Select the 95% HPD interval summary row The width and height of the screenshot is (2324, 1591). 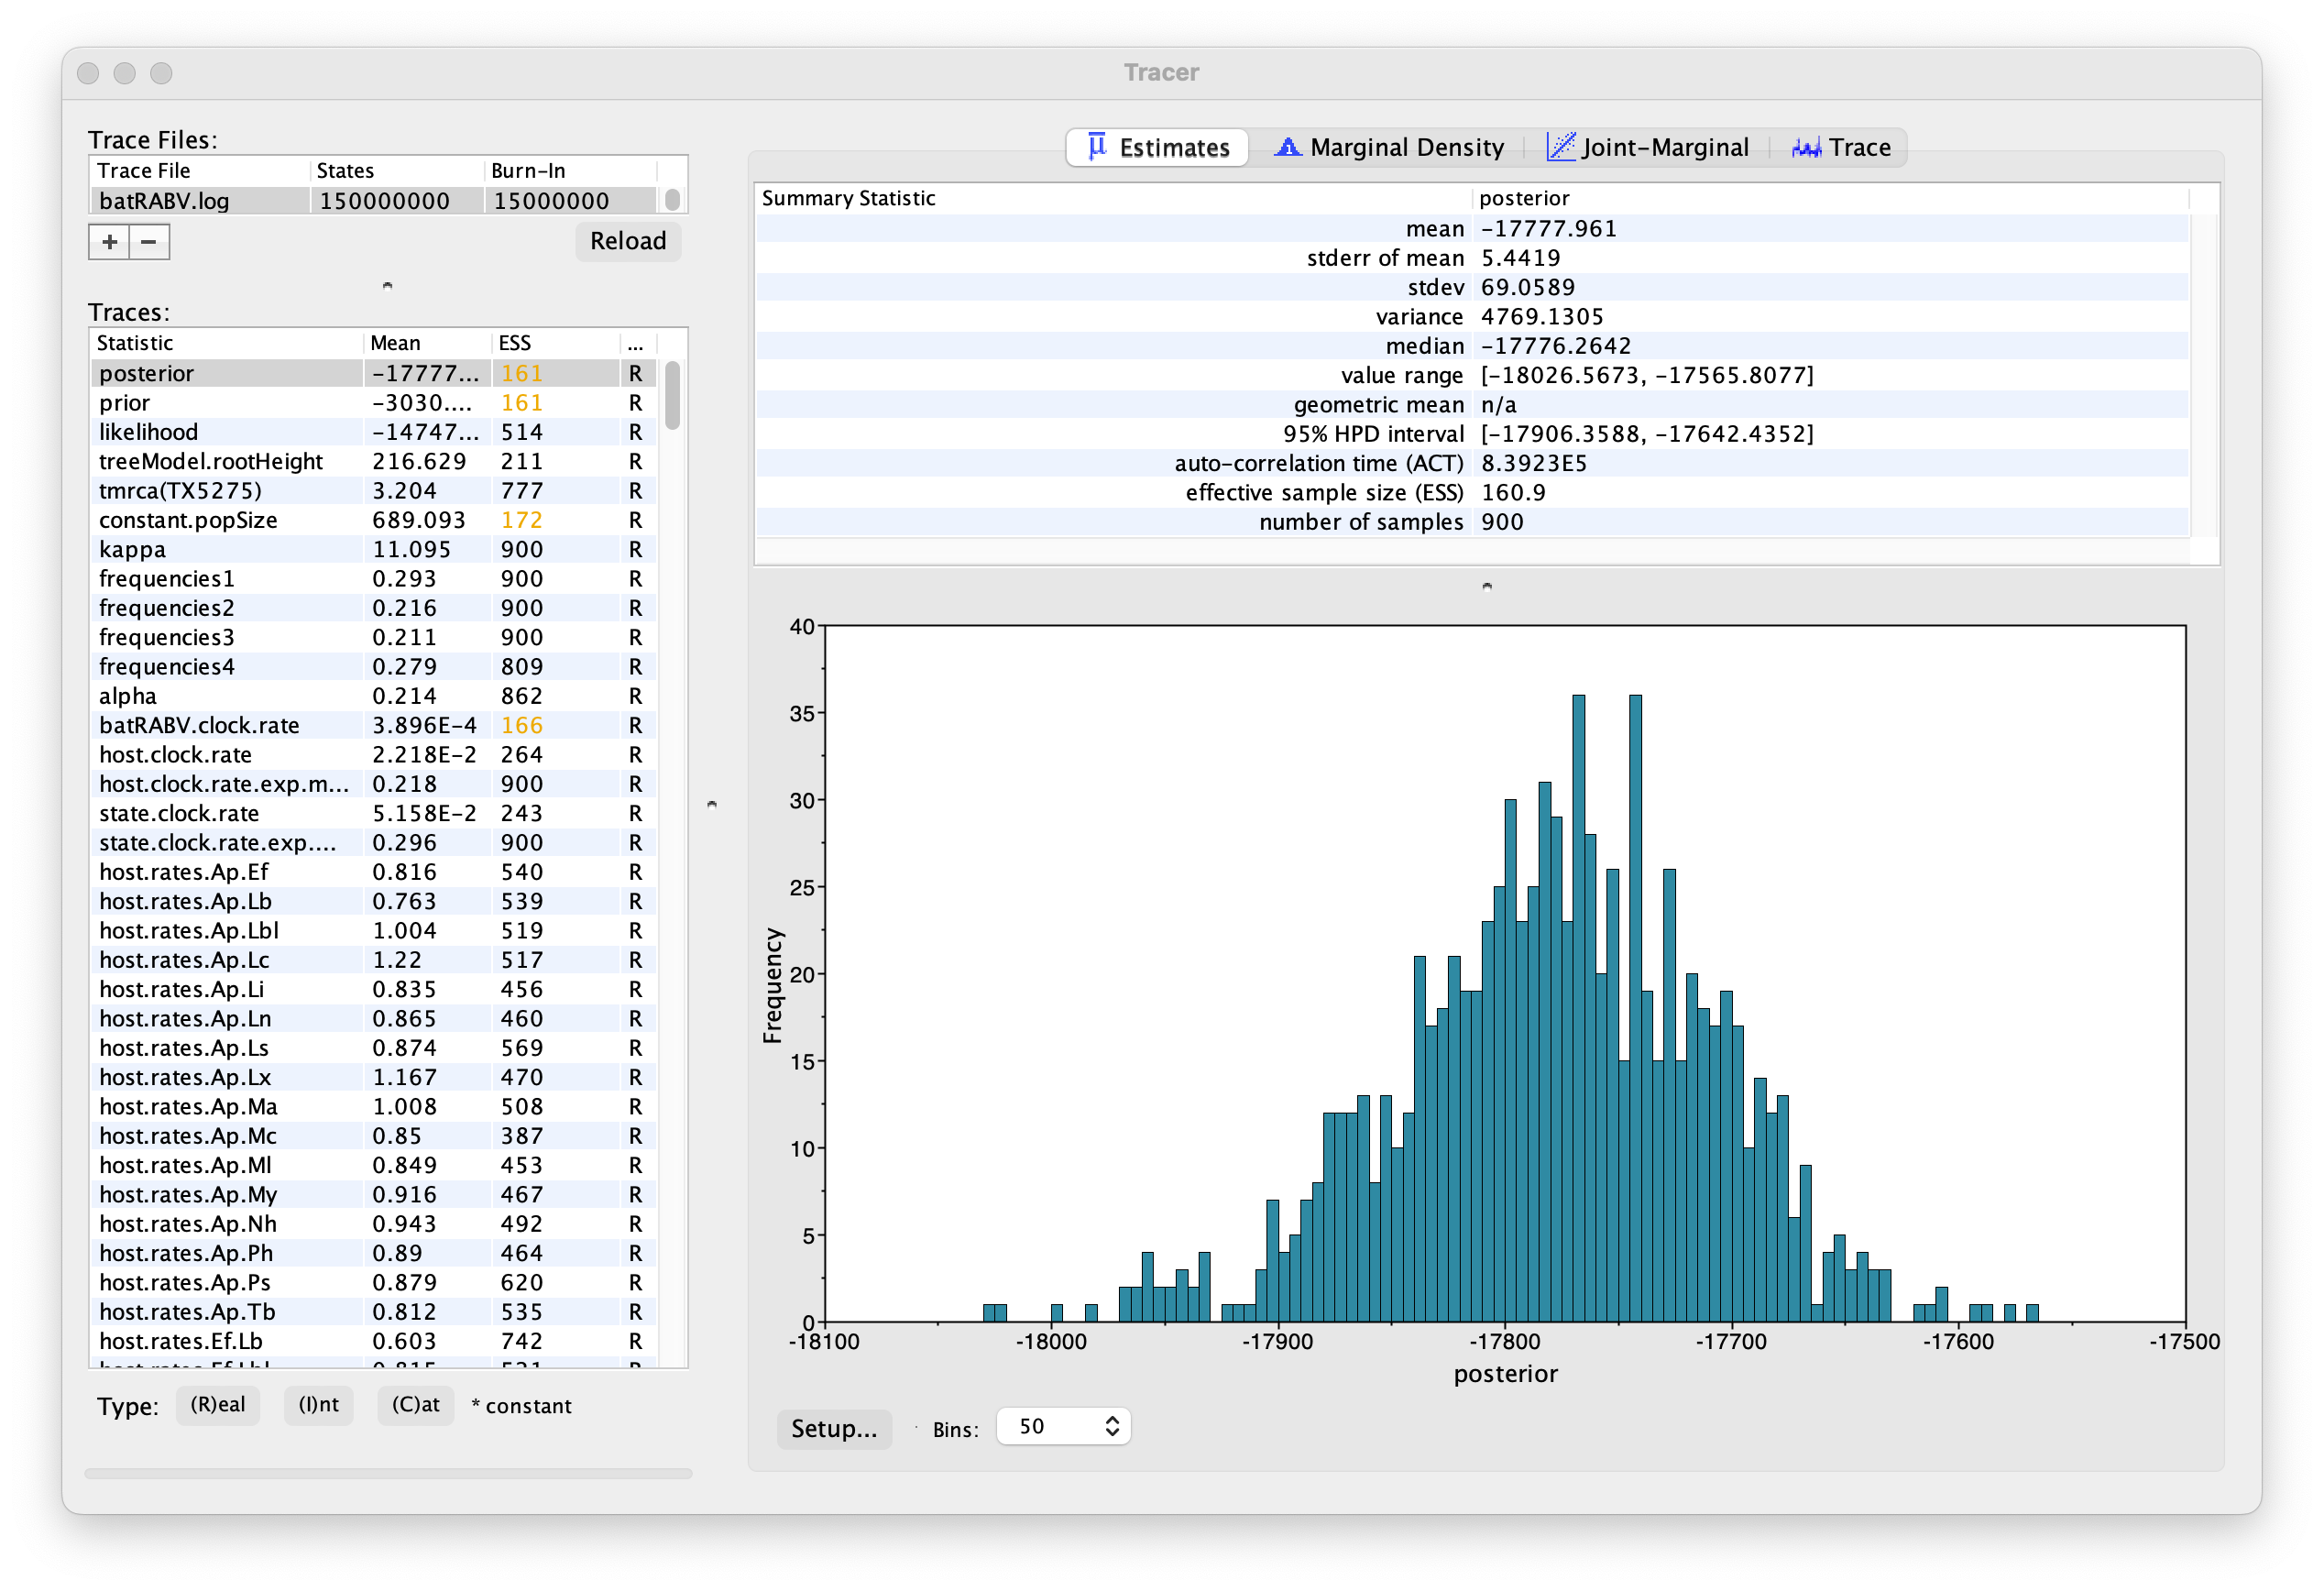pos(1472,434)
